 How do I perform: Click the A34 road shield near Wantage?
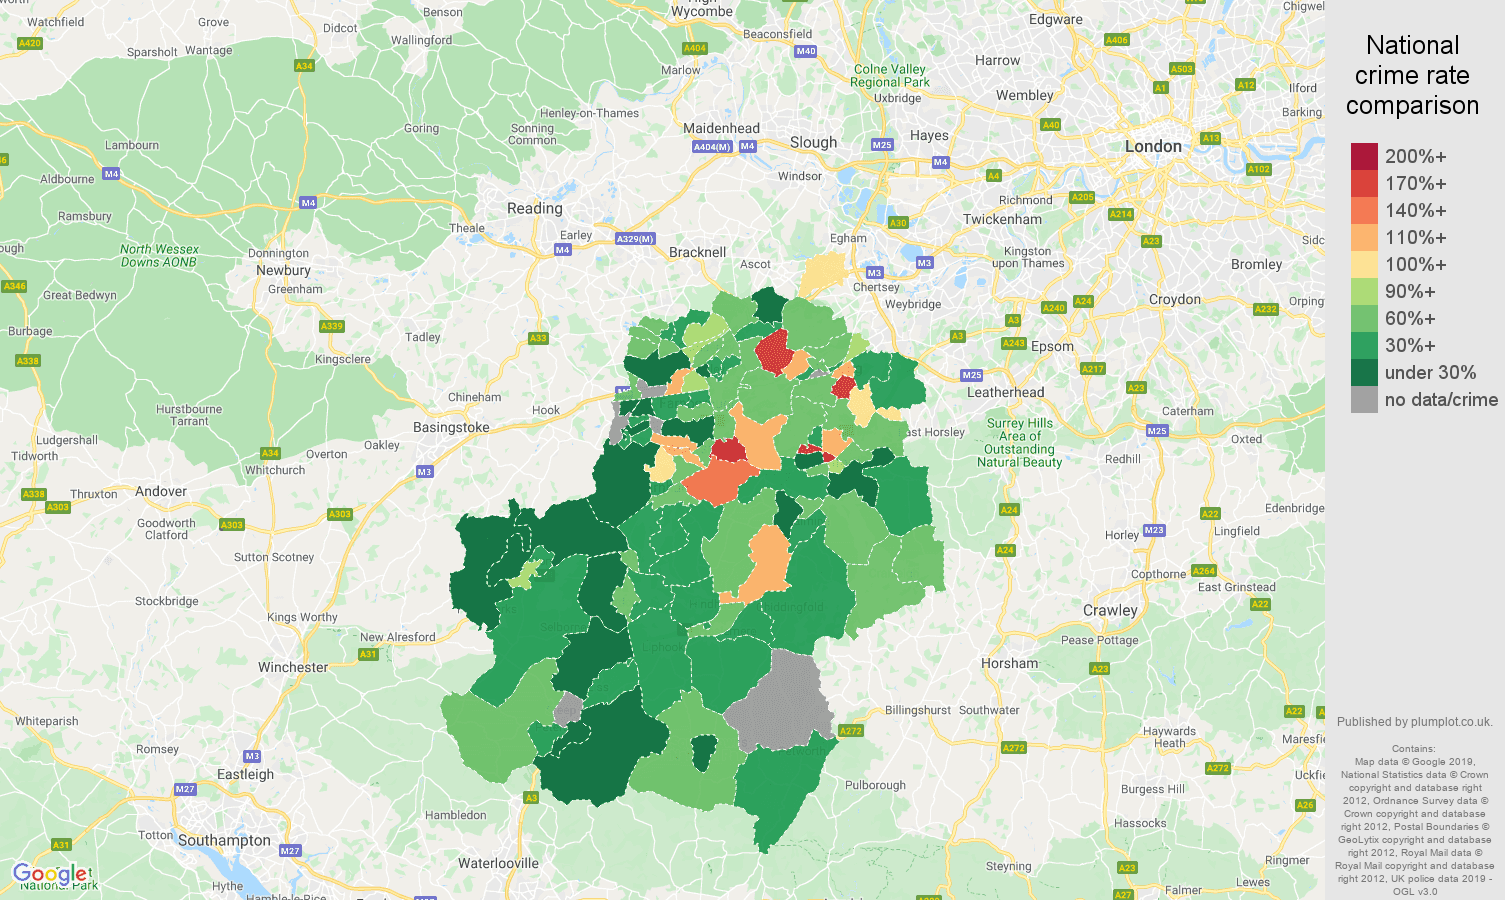[x=304, y=66]
